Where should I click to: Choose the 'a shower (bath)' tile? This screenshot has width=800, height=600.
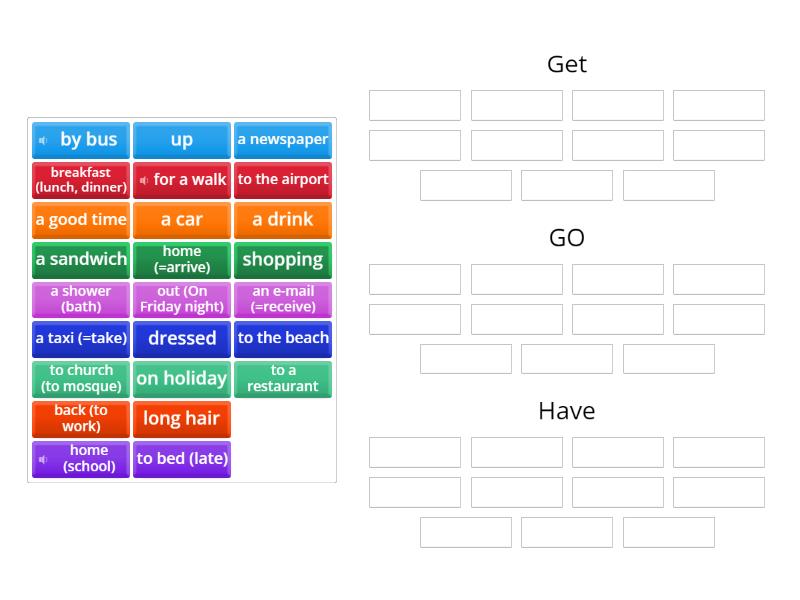pyautogui.click(x=80, y=299)
